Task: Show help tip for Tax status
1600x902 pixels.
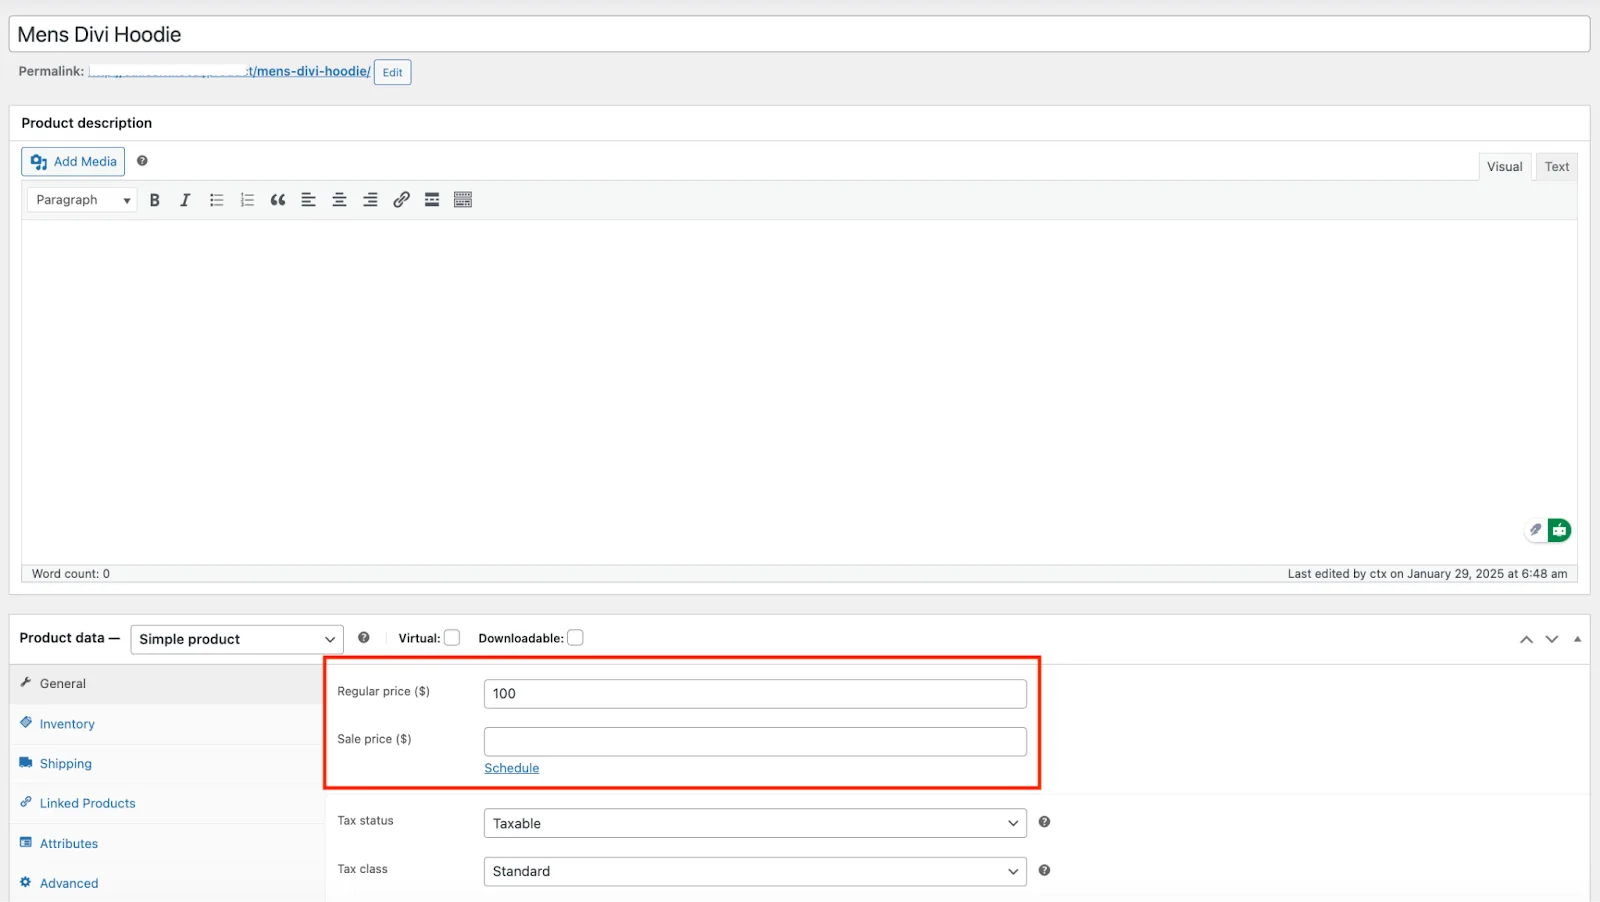Action: pyautogui.click(x=1044, y=822)
